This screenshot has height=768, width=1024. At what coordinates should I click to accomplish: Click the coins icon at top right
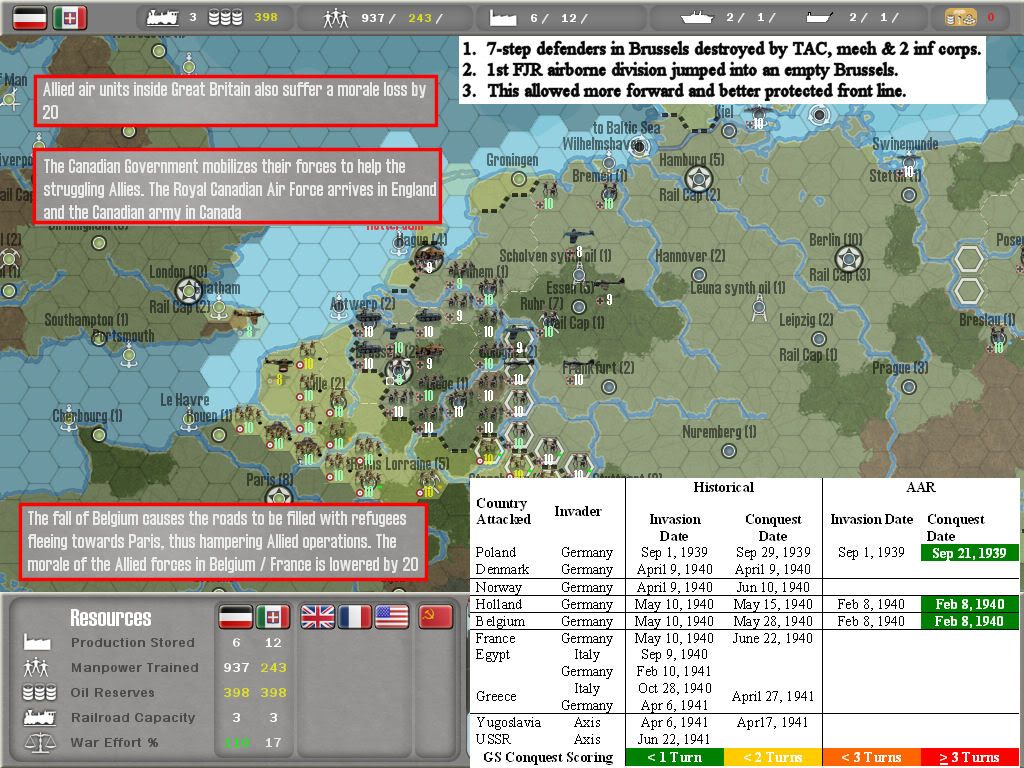click(x=961, y=18)
